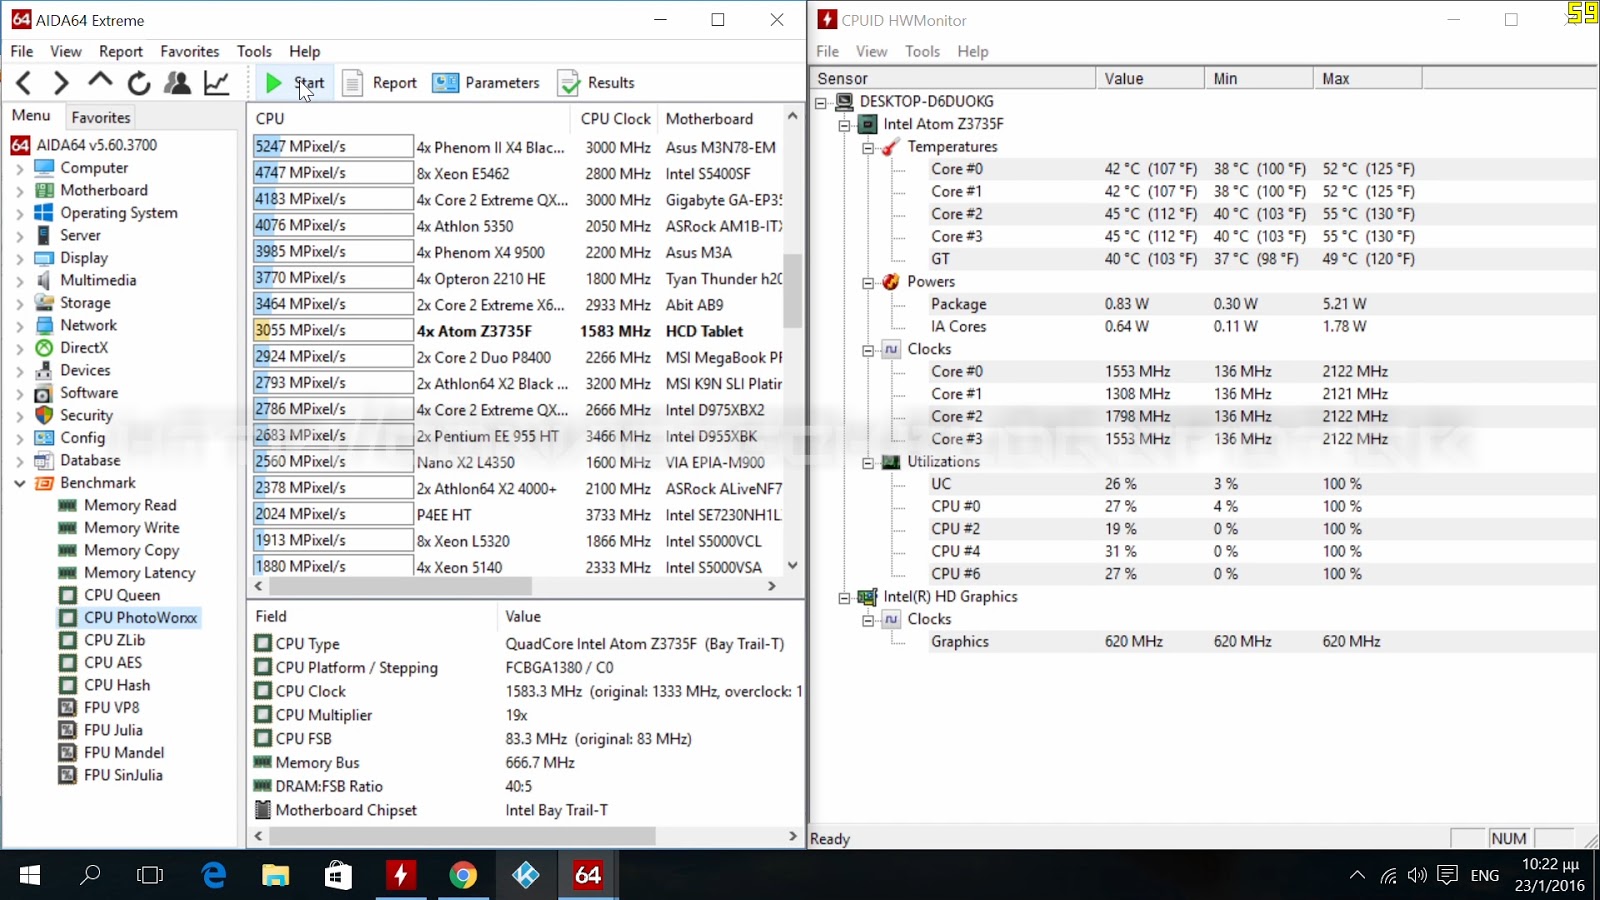Click the Up level arrow icon

point(100,81)
